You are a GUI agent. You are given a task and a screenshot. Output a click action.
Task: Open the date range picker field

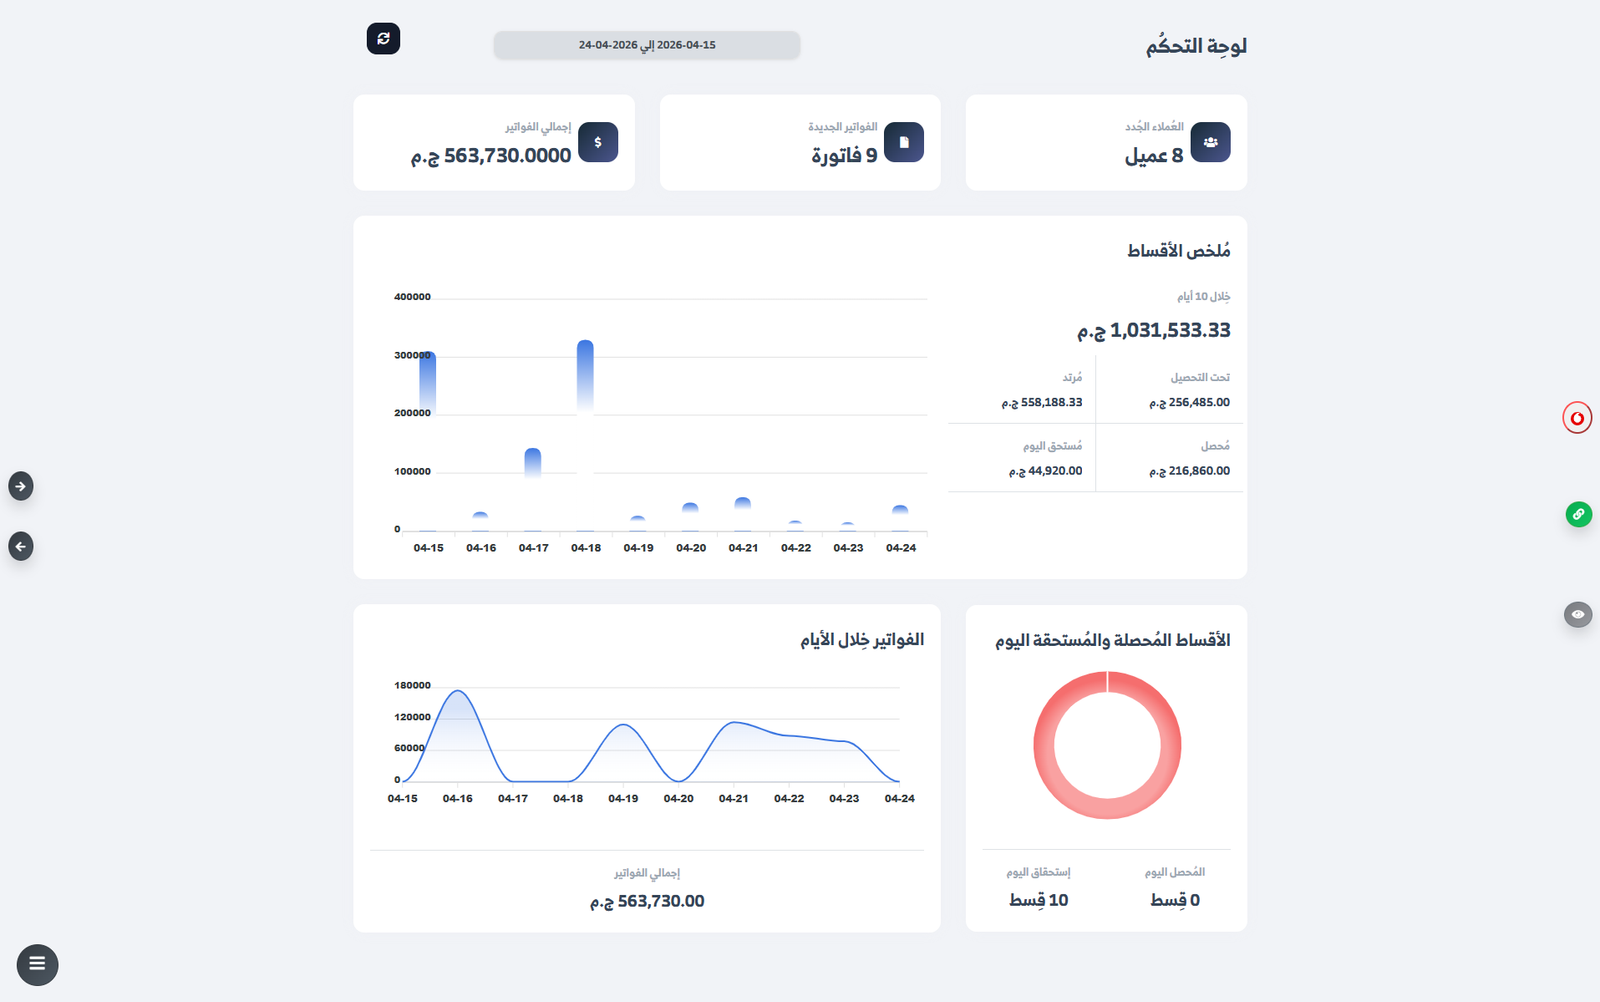(x=647, y=45)
